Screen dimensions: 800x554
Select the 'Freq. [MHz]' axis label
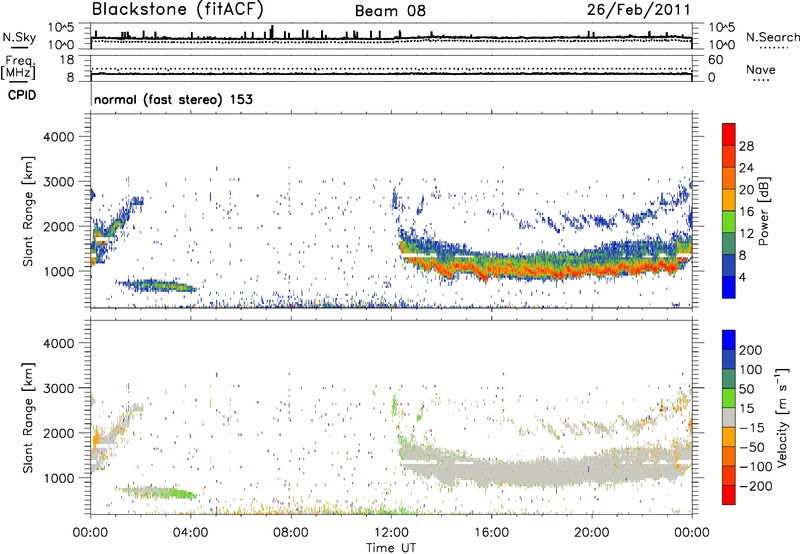point(18,67)
